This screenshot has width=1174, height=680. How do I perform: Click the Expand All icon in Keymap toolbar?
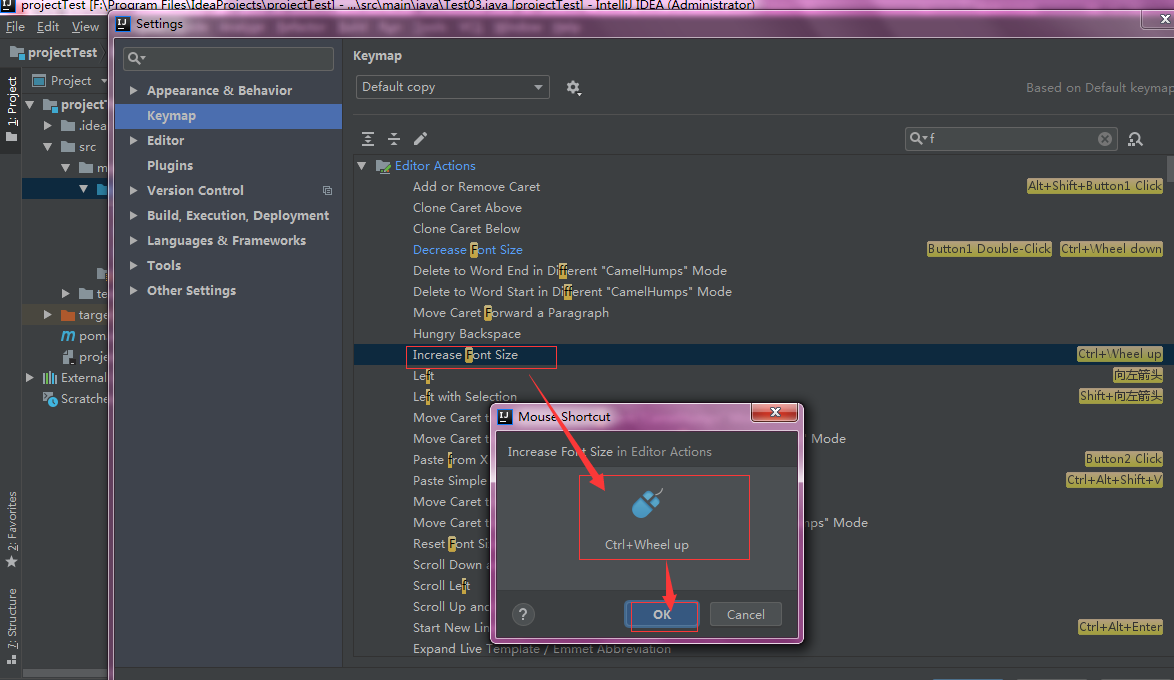(368, 139)
